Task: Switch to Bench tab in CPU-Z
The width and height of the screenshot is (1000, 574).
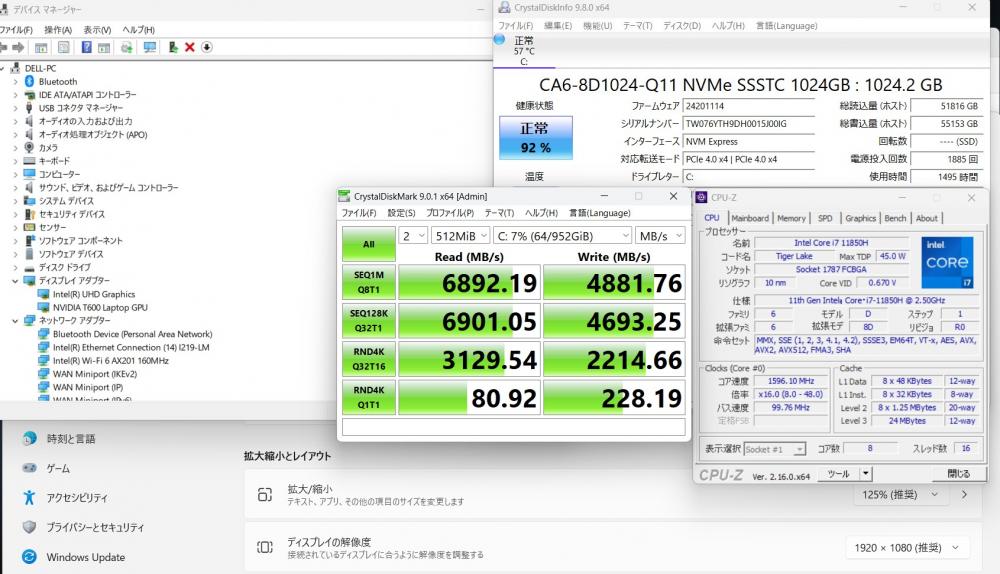Action: (895, 218)
